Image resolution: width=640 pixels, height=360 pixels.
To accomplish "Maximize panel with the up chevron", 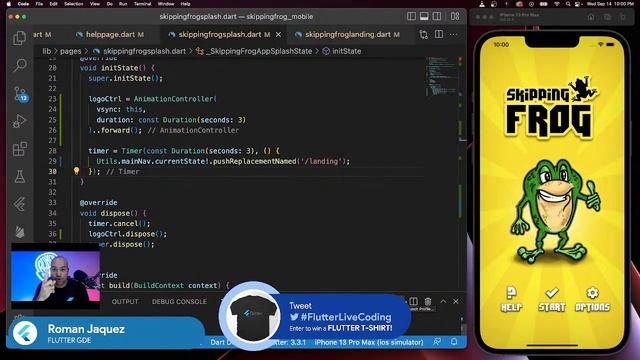I will pyautogui.click(x=443, y=301).
